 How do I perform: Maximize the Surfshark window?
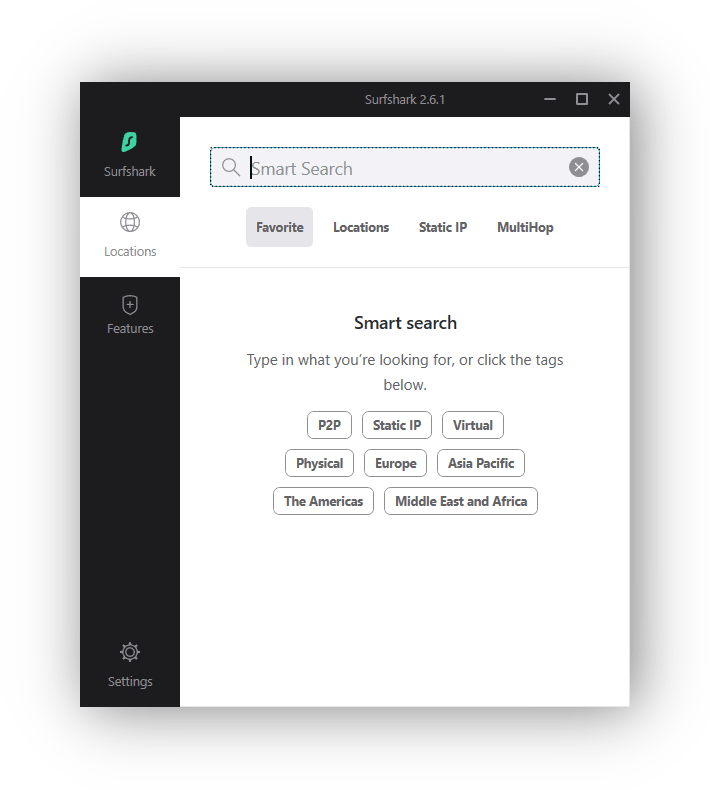coord(582,99)
